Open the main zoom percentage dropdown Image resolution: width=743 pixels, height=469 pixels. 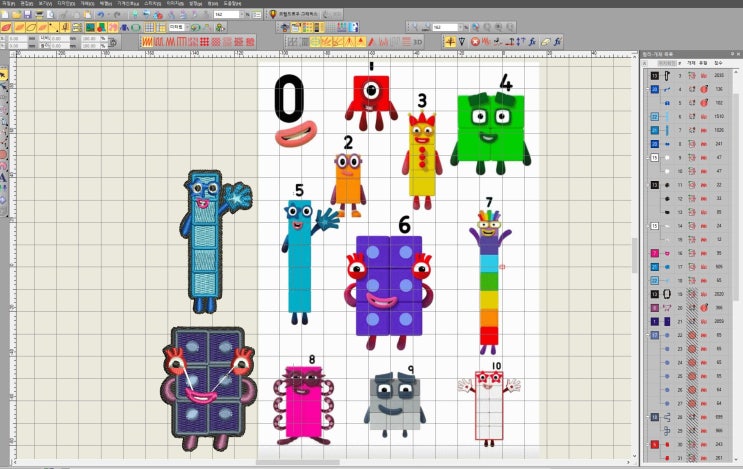click(242, 15)
